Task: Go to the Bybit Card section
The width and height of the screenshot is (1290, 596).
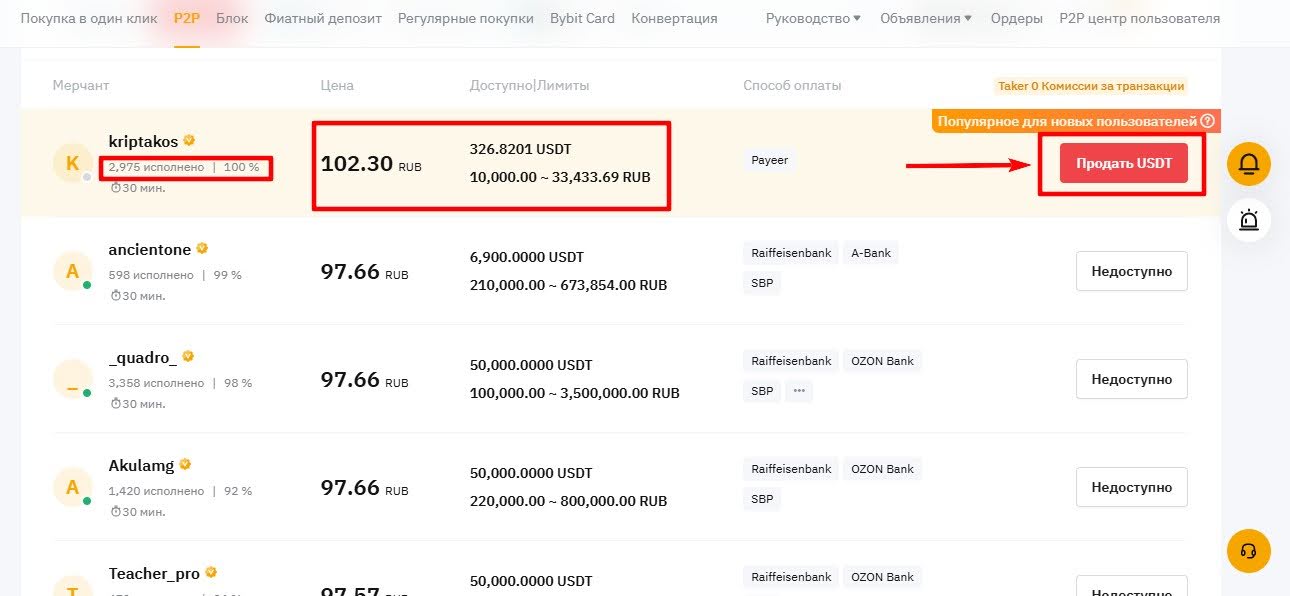Action: tap(582, 17)
